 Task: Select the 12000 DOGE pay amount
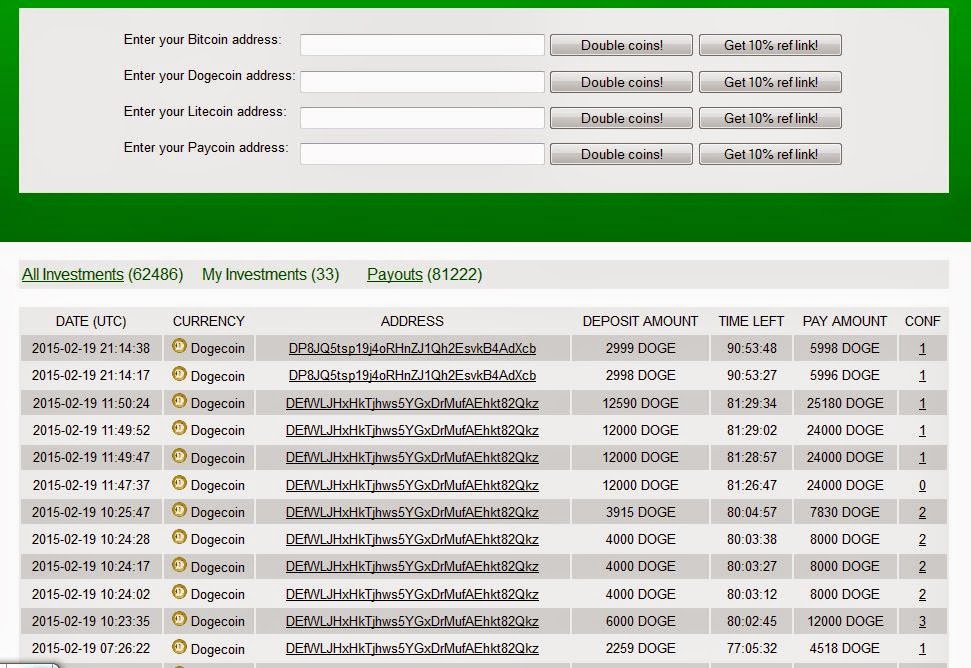845,622
